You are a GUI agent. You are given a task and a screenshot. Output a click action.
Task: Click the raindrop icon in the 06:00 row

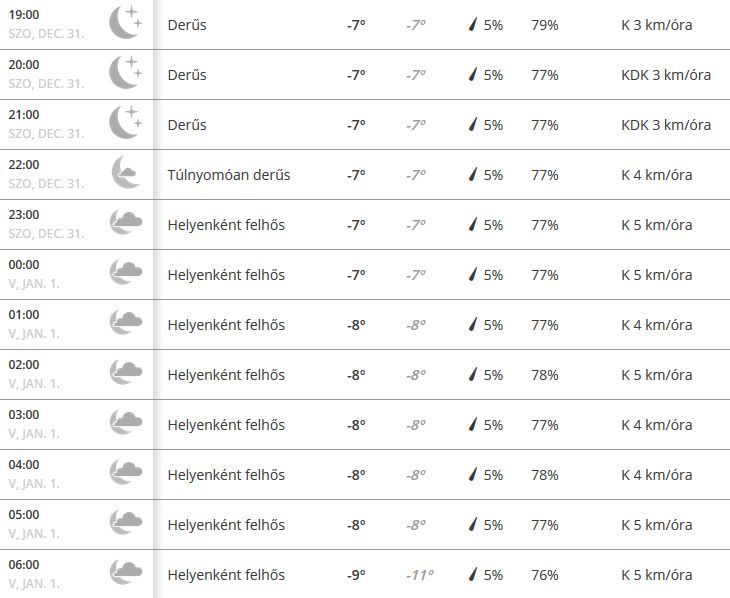[x=473, y=574]
